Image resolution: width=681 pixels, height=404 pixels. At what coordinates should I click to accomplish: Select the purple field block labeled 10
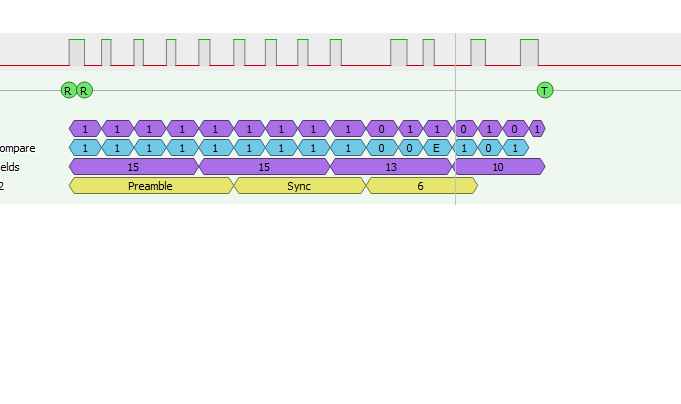tap(499, 167)
